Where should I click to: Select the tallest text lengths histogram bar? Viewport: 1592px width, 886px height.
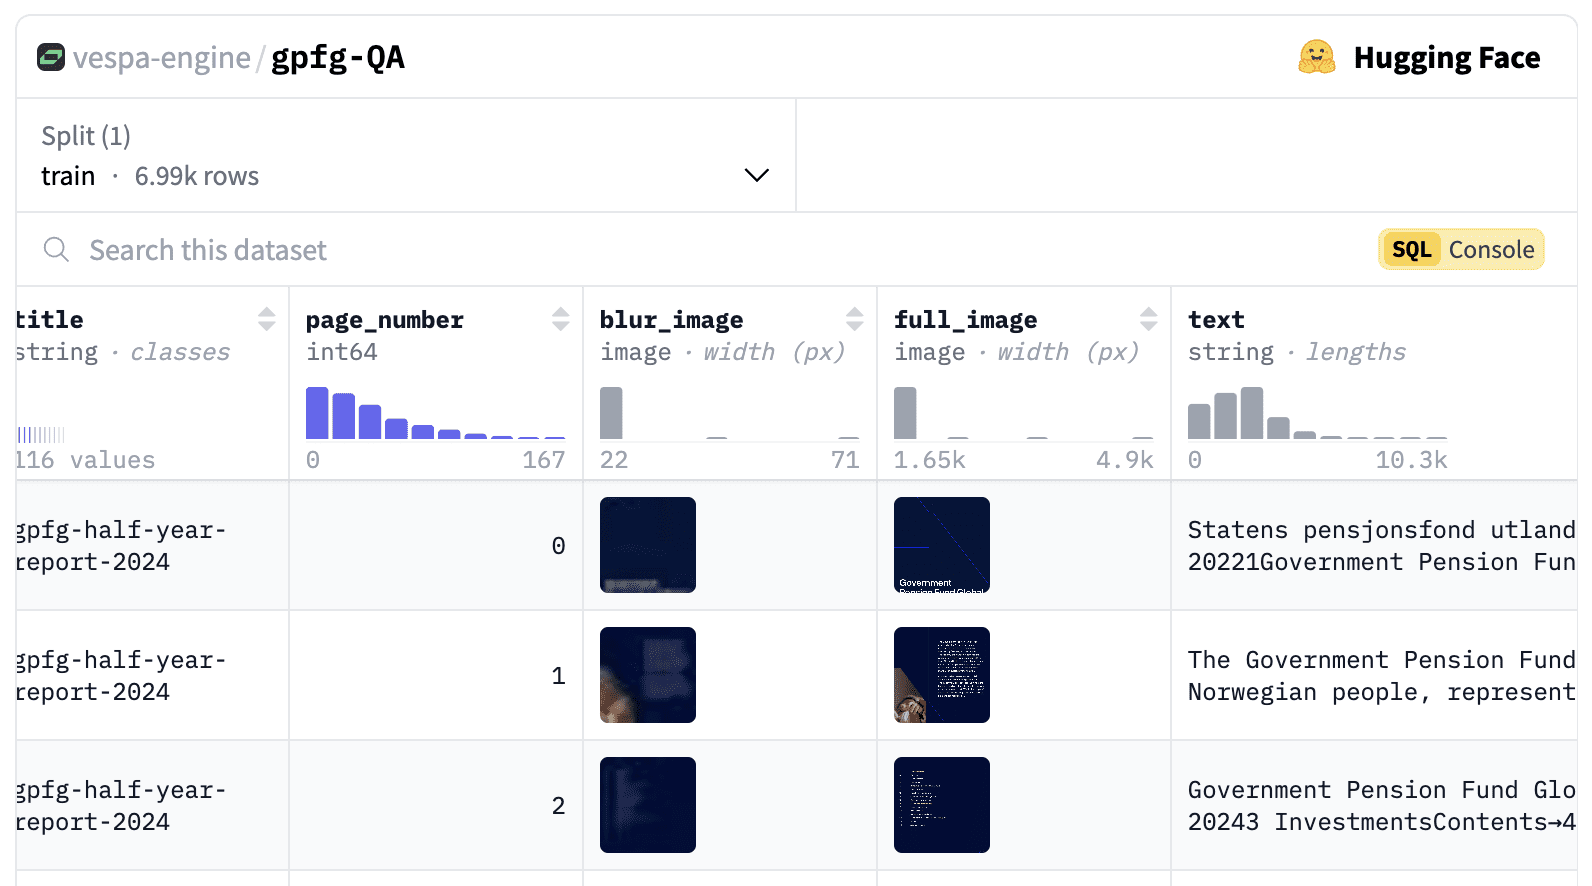pos(1252,413)
